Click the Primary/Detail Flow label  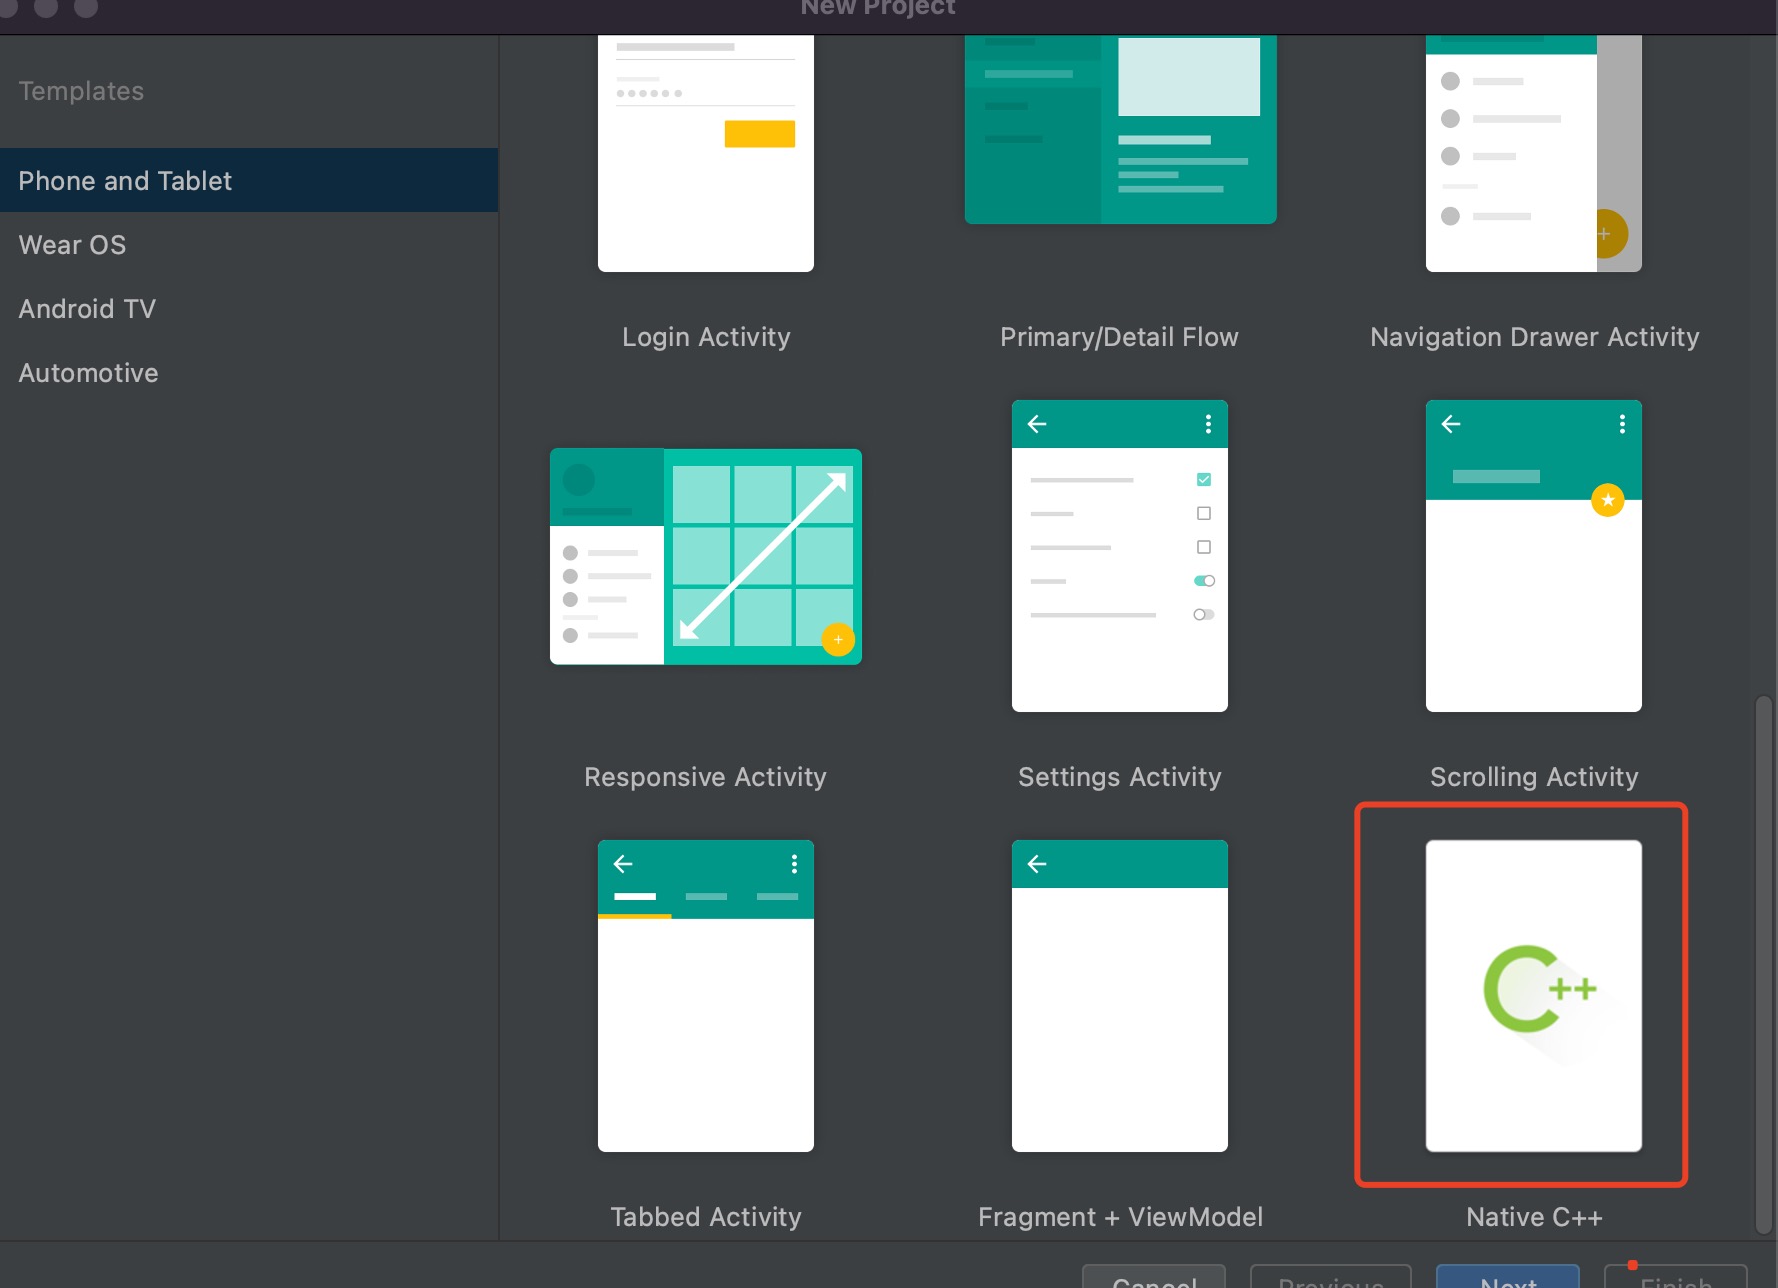tap(1119, 337)
